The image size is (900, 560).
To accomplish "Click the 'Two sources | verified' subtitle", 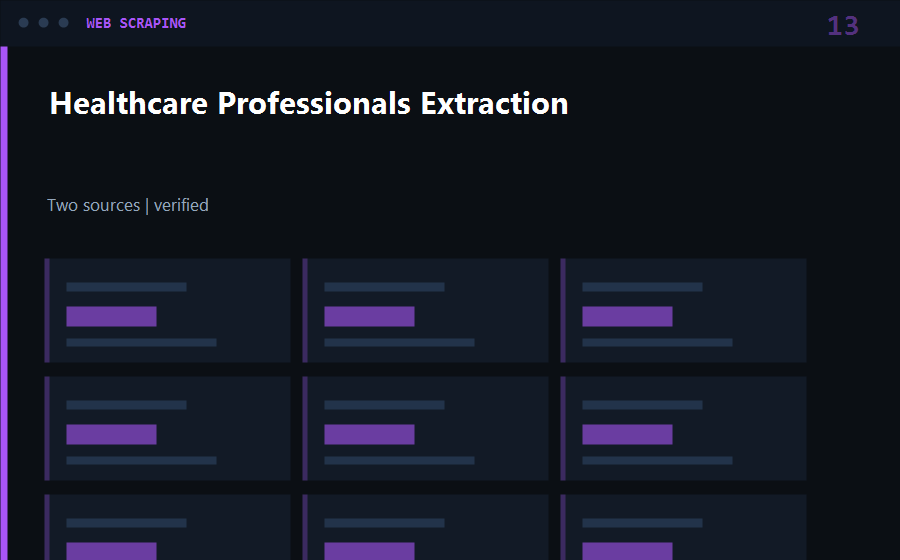I will coord(128,205).
